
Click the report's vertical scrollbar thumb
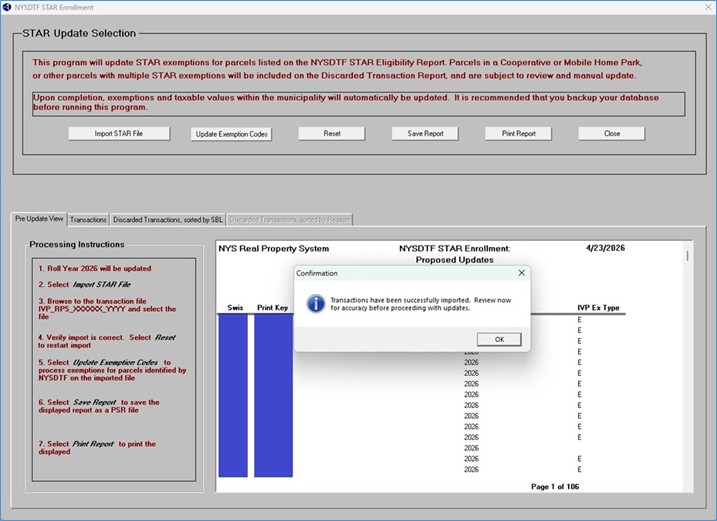[x=687, y=256]
